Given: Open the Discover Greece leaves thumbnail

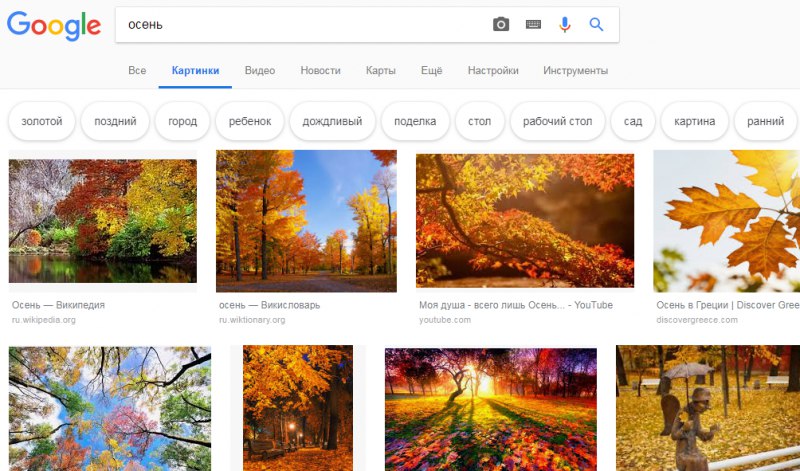Looking at the screenshot, I should click(x=727, y=221).
